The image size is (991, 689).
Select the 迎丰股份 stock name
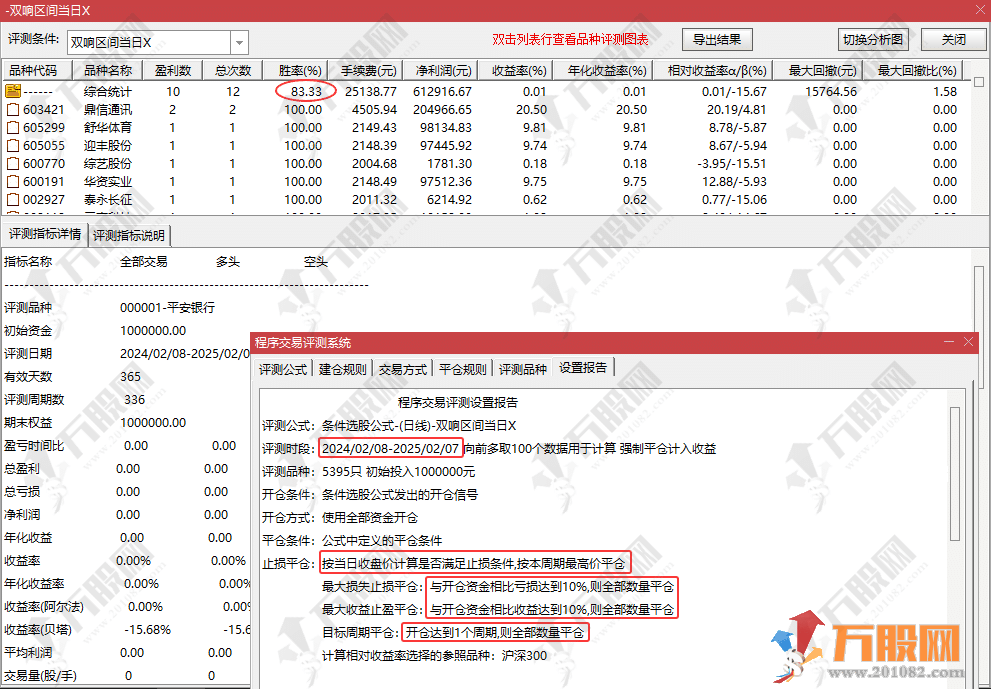point(107,145)
